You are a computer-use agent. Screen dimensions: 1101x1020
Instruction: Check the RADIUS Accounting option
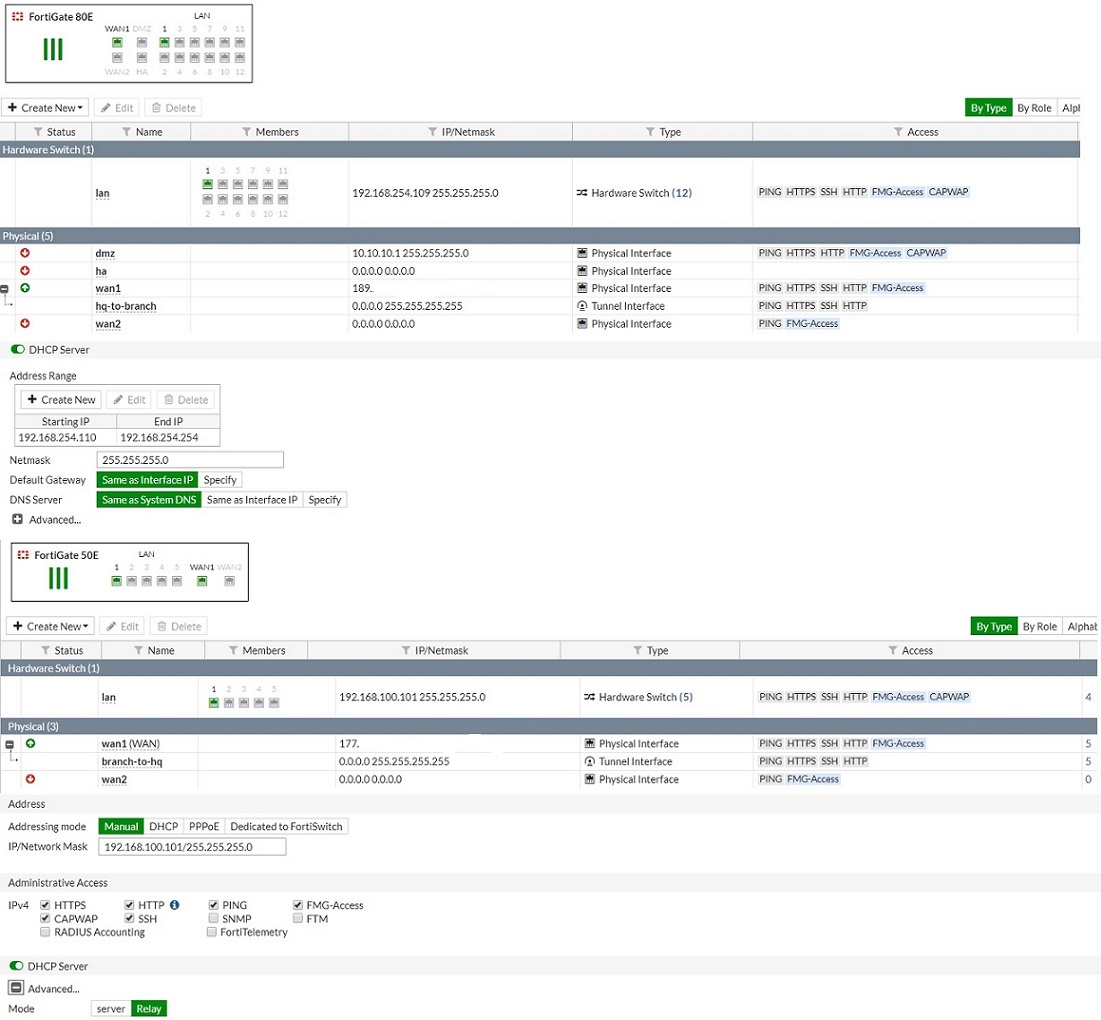(x=45, y=931)
